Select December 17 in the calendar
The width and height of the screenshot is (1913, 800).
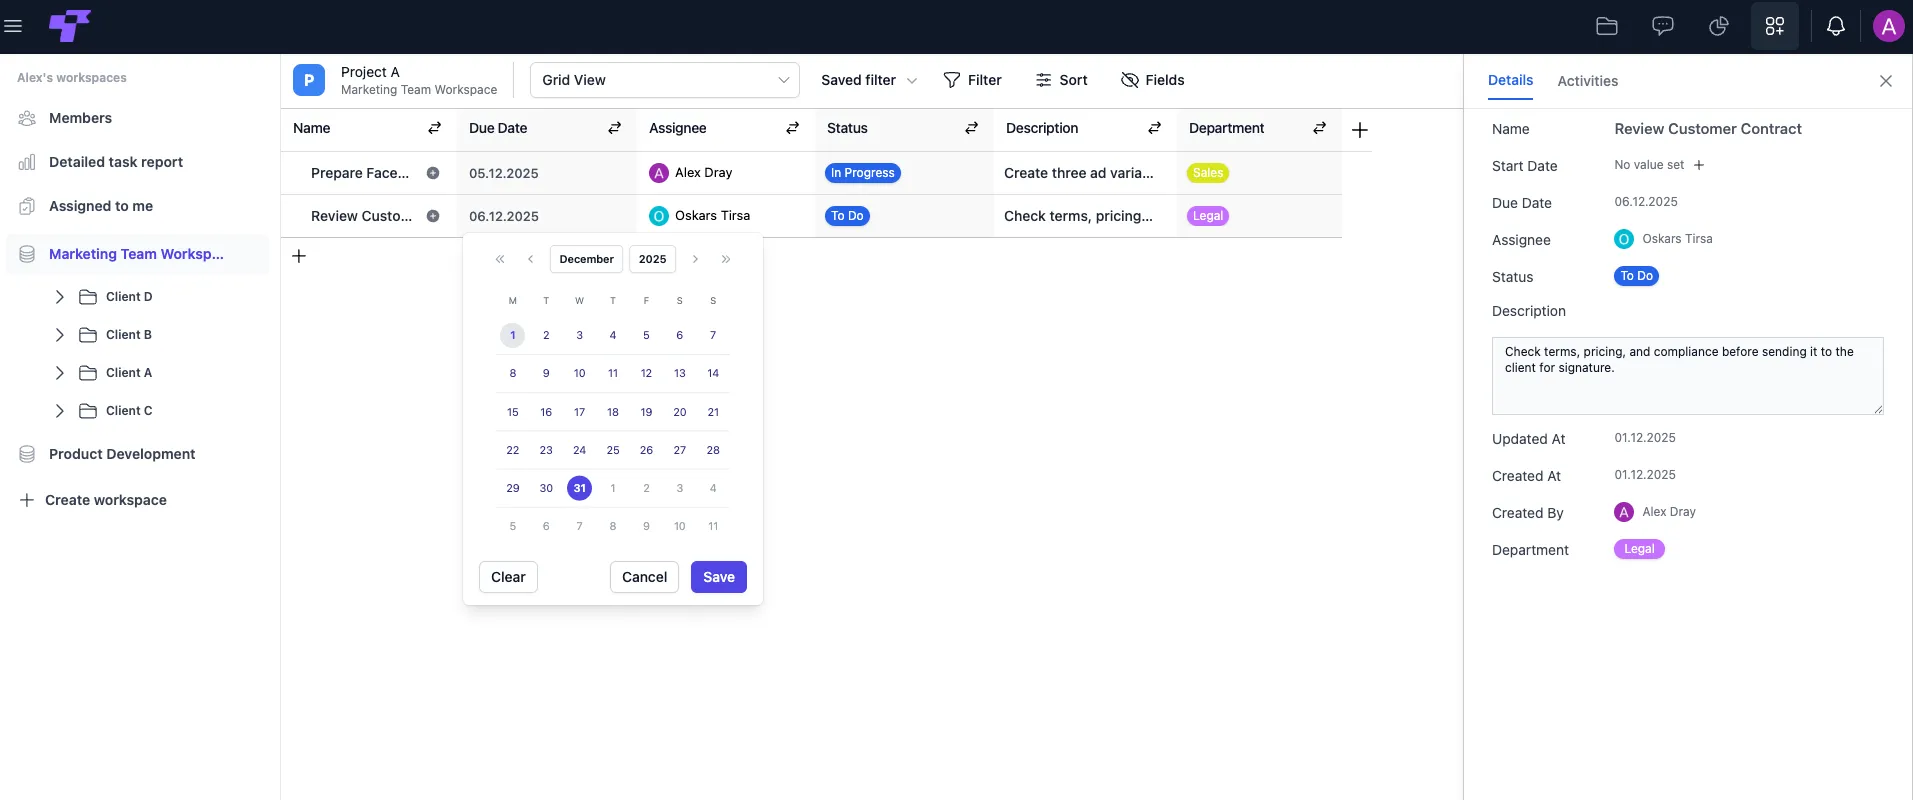[x=579, y=412]
